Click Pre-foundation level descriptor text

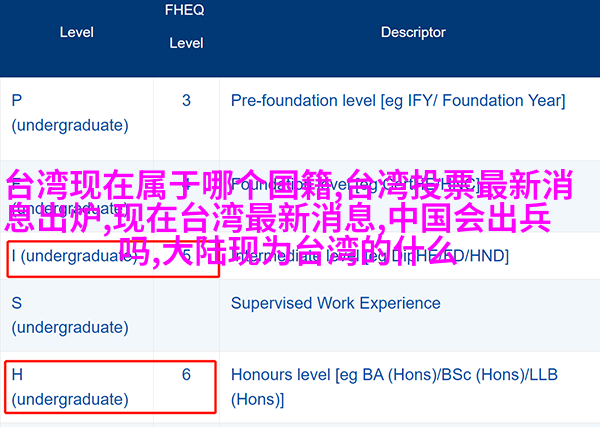(x=398, y=101)
